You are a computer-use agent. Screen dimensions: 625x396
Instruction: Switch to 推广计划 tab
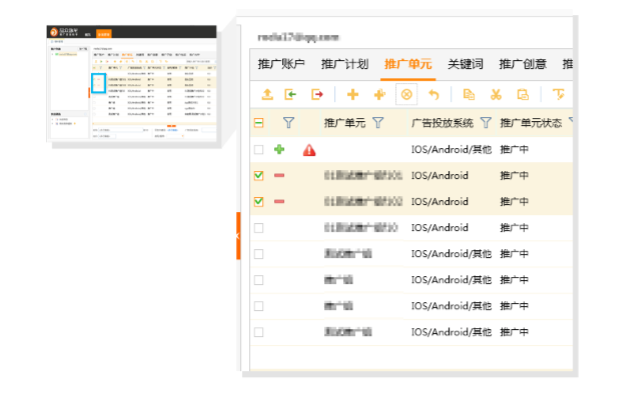coord(344,64)
